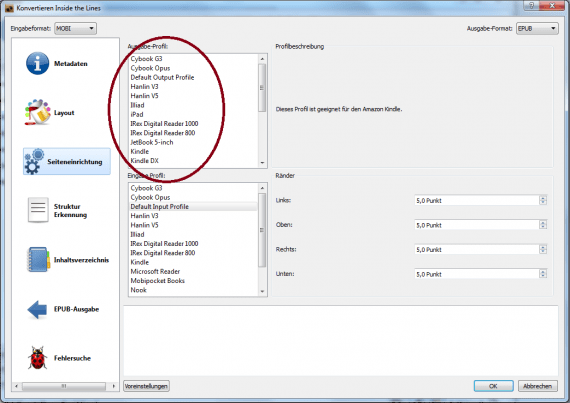Open the Eingabeformat MOBI dropdown
Image resolution: width=570 pixels, height=403 pixels.
coord(75,28)
